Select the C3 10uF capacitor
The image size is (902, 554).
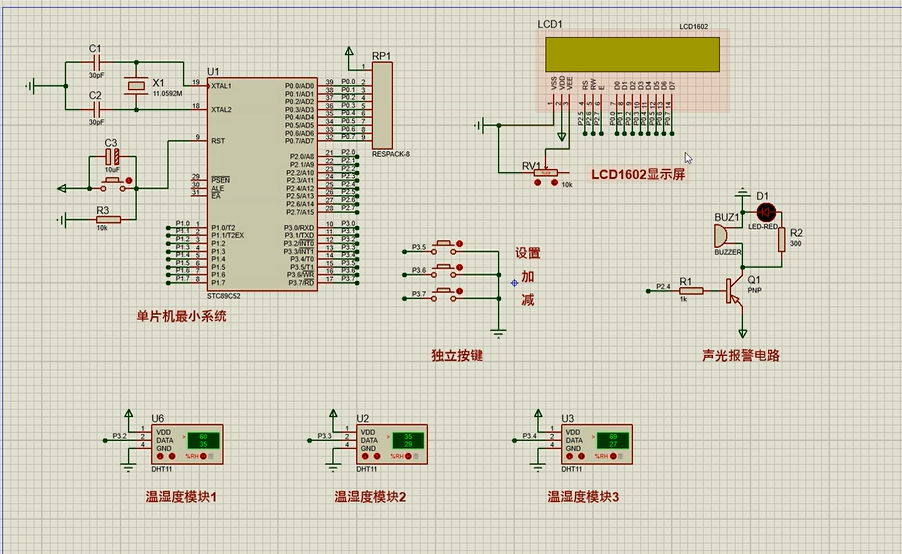pyautogui.click(x=115, y=159)
